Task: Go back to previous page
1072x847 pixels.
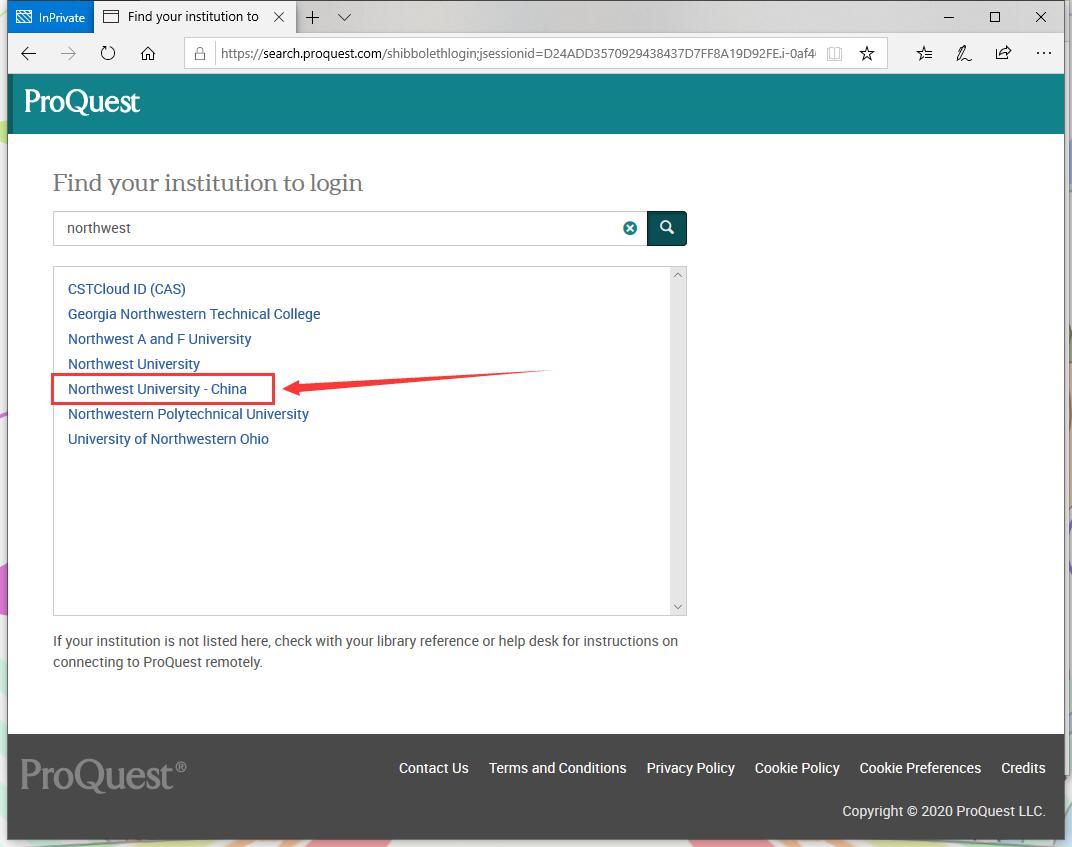Action: [x=29, y=54]
